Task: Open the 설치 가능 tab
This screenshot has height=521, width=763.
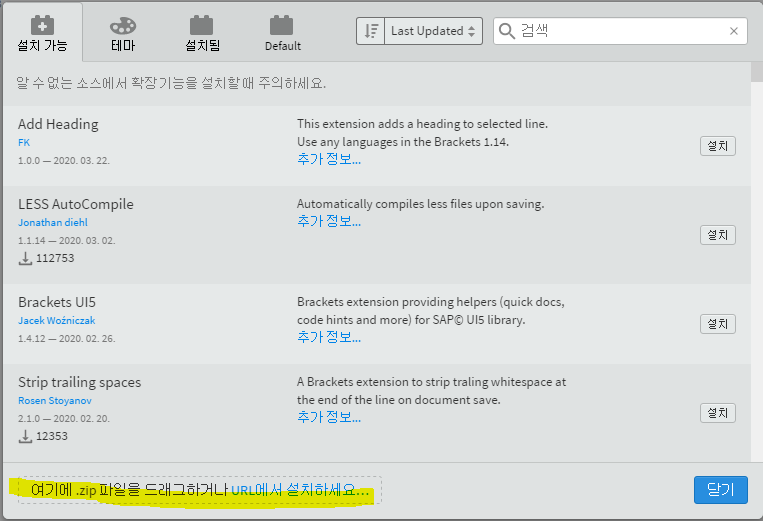Action: coord(42,33)
